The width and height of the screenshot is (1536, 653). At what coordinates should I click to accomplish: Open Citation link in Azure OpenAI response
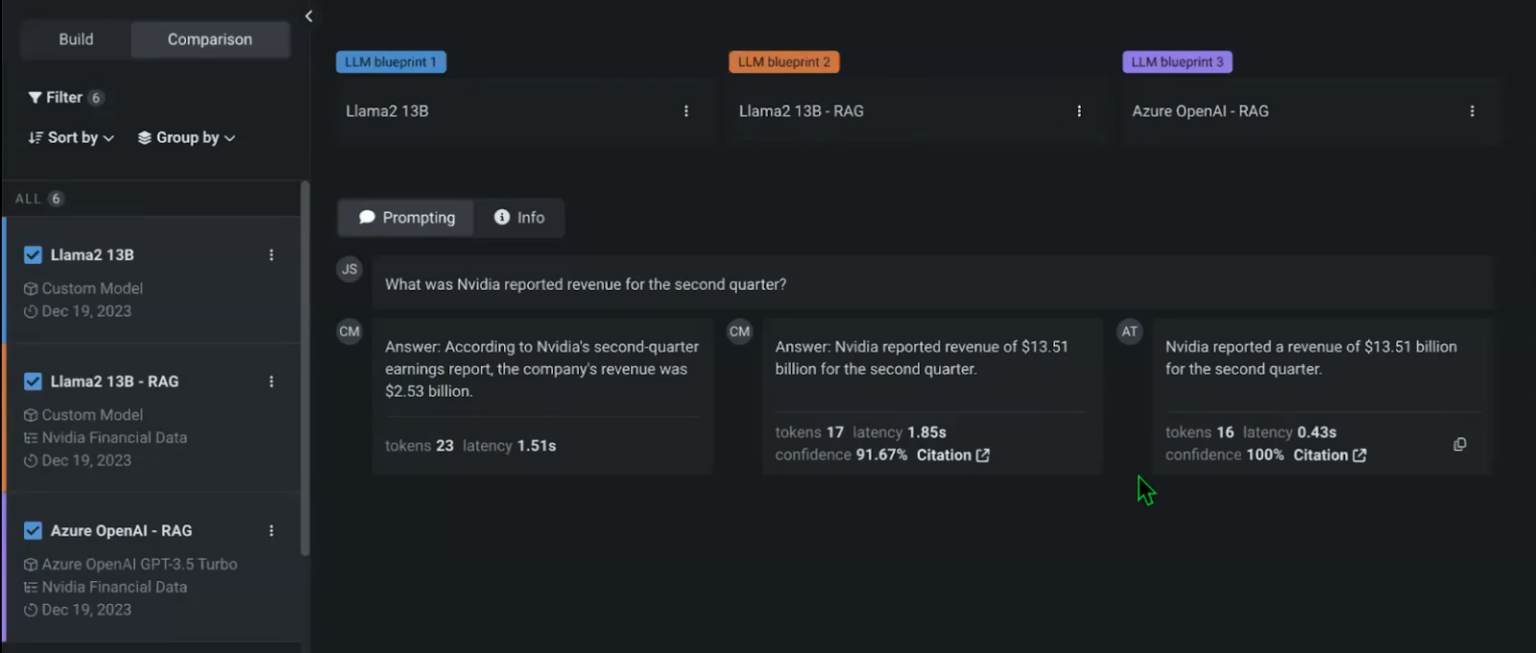pyautogui.click(x=1330, y=455)
